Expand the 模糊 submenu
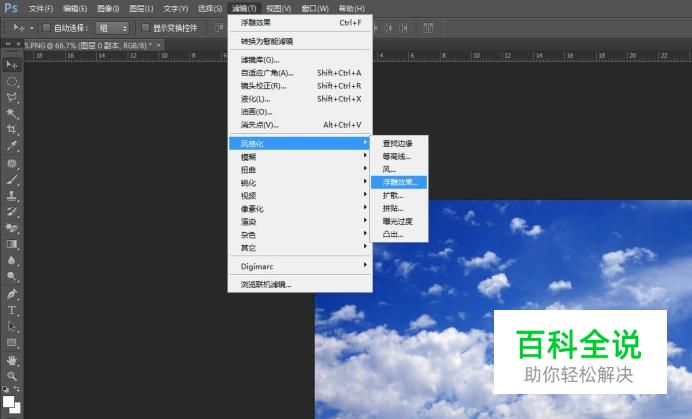This screenshot has width=692, height=419. [300, 156]
